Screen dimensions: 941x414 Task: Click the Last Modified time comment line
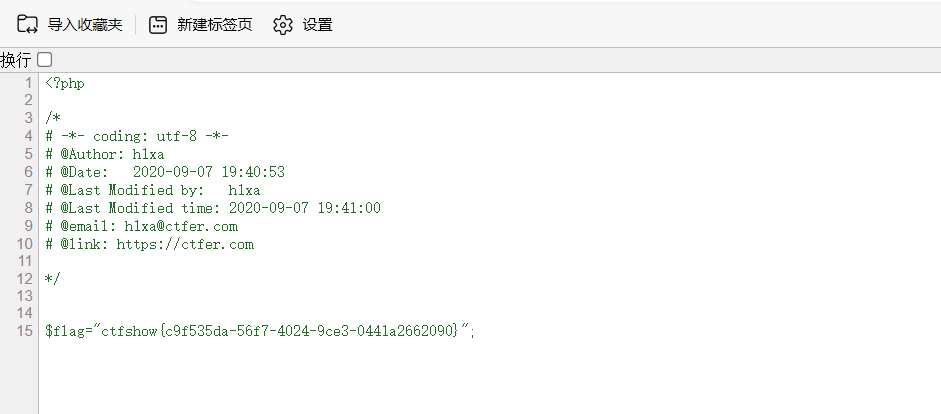[x=213, y=208]
